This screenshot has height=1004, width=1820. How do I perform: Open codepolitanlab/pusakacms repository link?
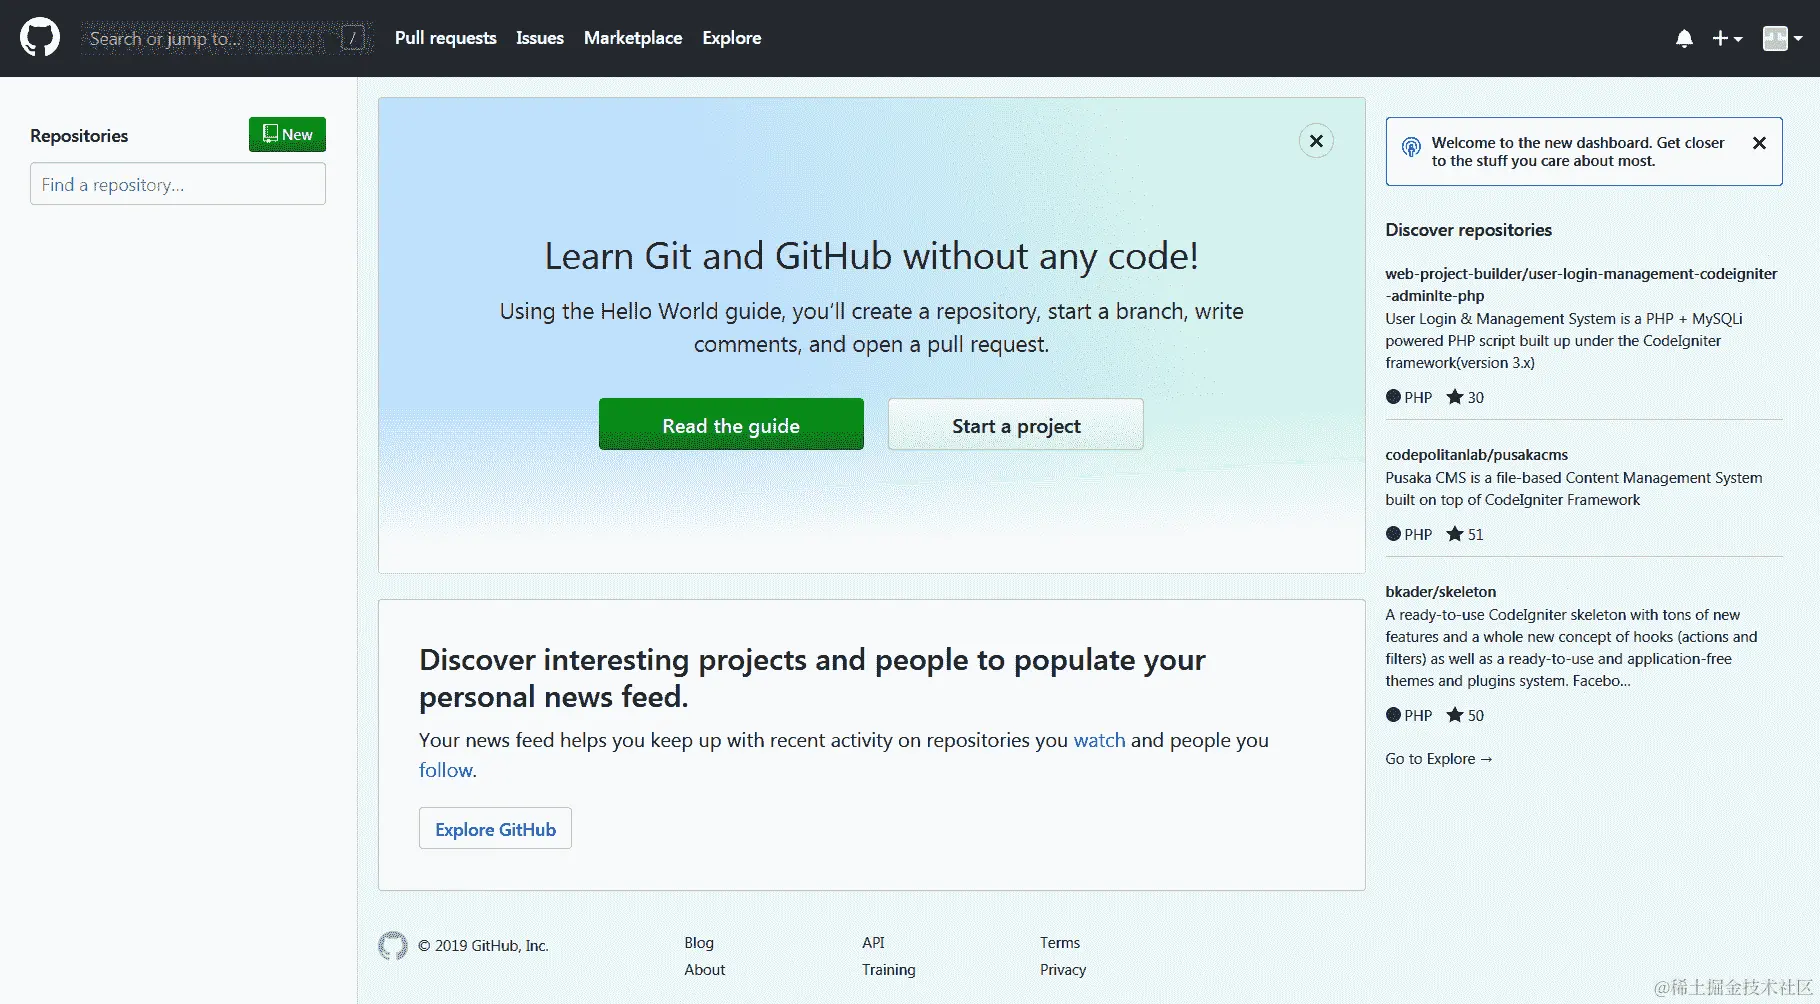(x=1476, y=455)
